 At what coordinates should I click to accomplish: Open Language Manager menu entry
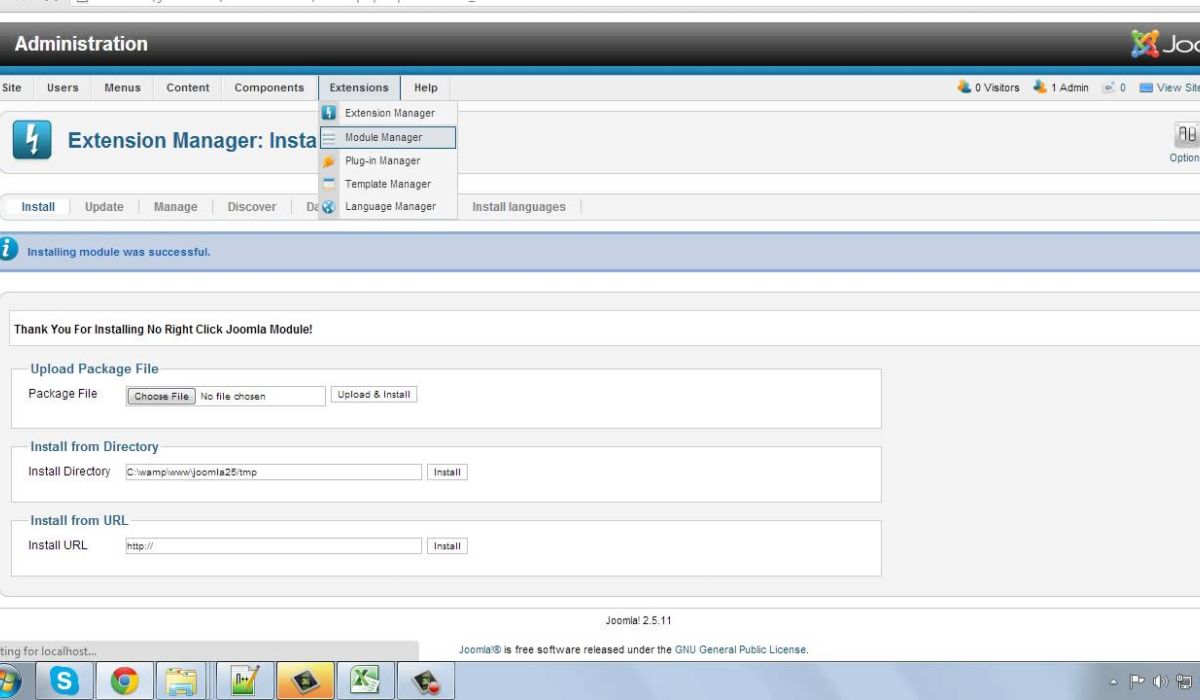tap(388, 206)
